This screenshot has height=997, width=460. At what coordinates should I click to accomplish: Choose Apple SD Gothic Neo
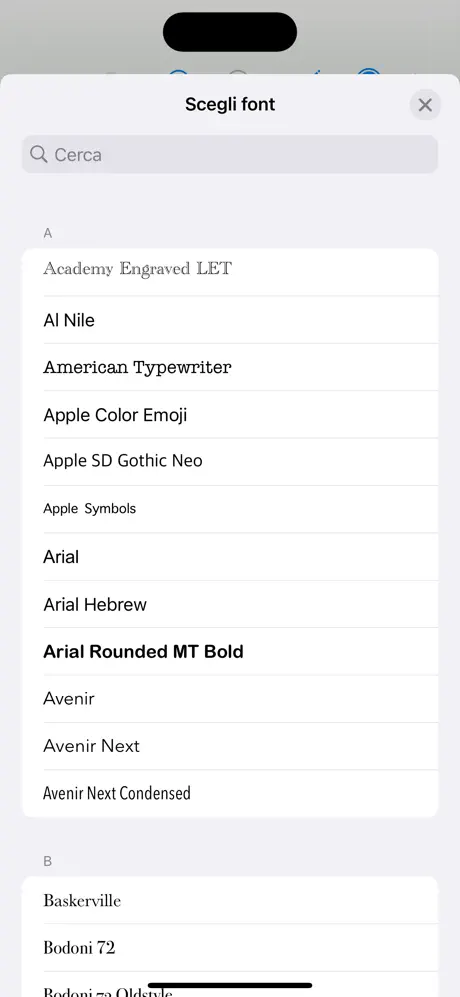(230, 462)
